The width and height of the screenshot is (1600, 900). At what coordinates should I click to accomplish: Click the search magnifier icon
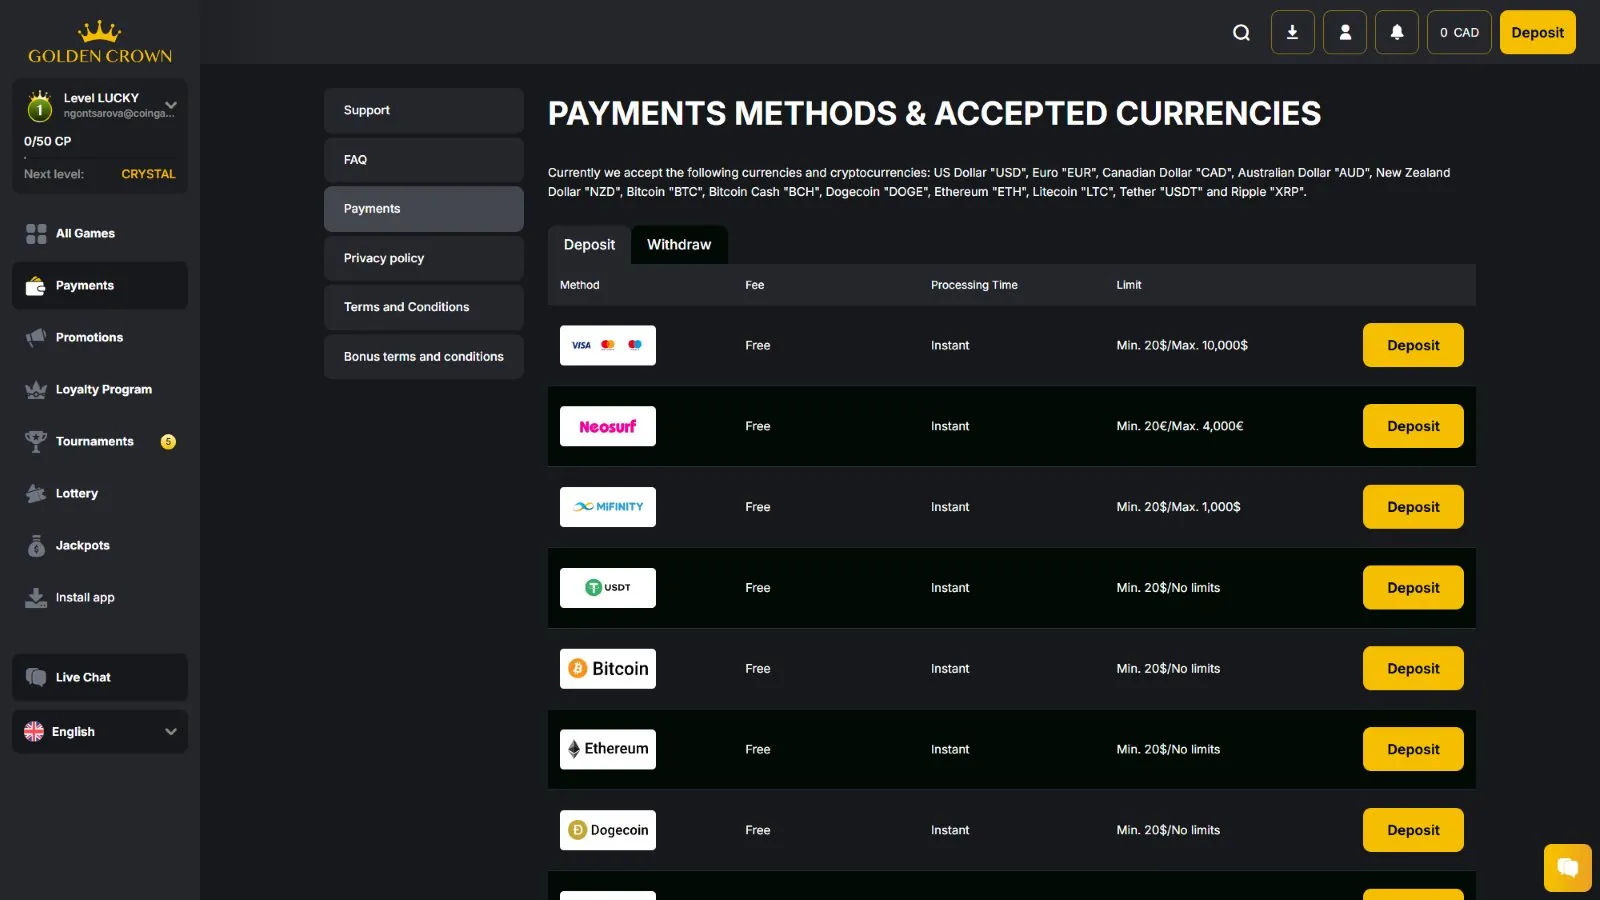click(x=1241, y=33)
